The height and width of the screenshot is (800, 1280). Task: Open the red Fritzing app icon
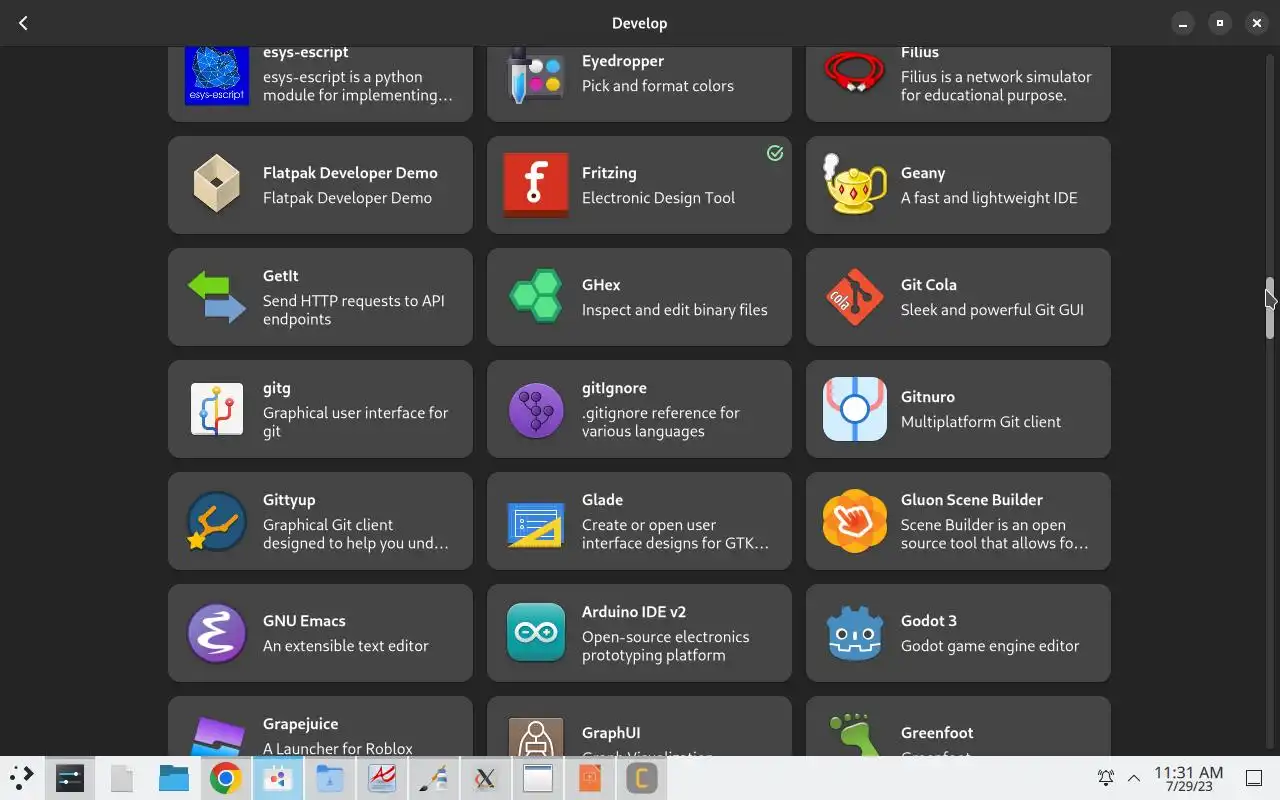tap(536, 185)
